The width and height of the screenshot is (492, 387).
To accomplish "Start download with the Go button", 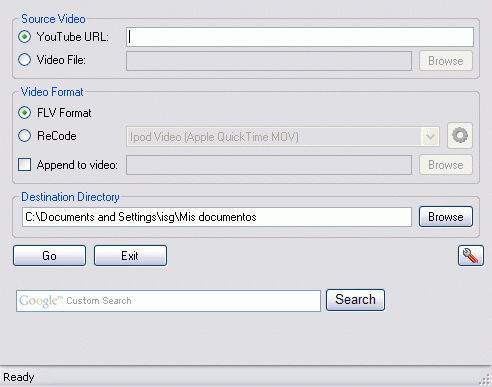I will tap(49, 256).
